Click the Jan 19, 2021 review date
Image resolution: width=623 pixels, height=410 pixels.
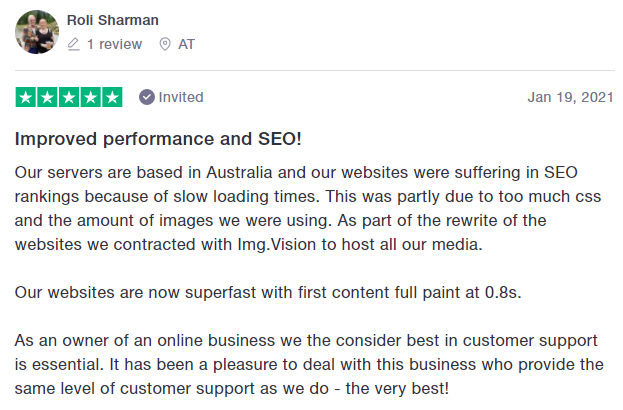coord(571,97)
